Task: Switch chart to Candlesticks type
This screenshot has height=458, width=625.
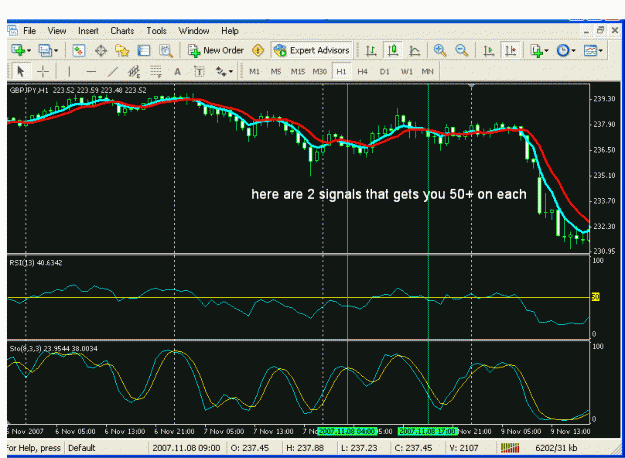Action: (x=393, y=51)
